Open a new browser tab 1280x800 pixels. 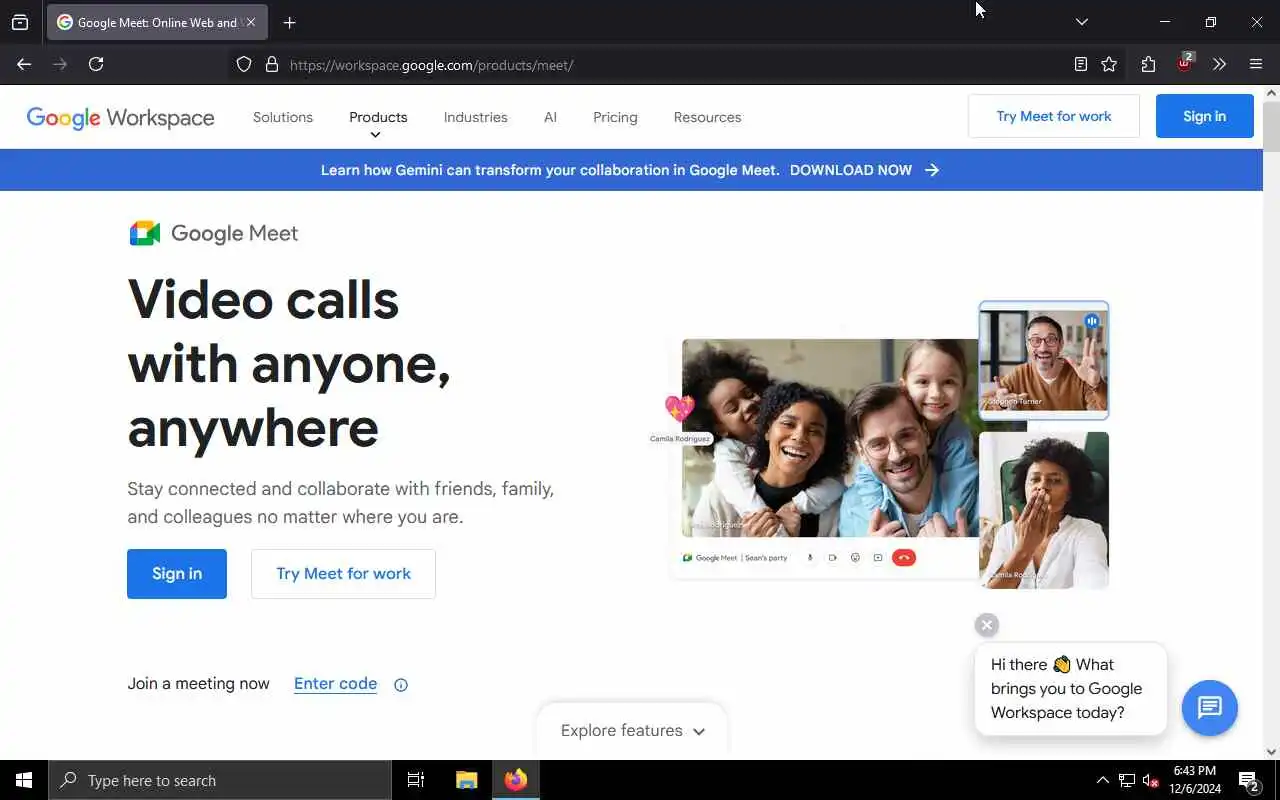[x=289, y=22]
